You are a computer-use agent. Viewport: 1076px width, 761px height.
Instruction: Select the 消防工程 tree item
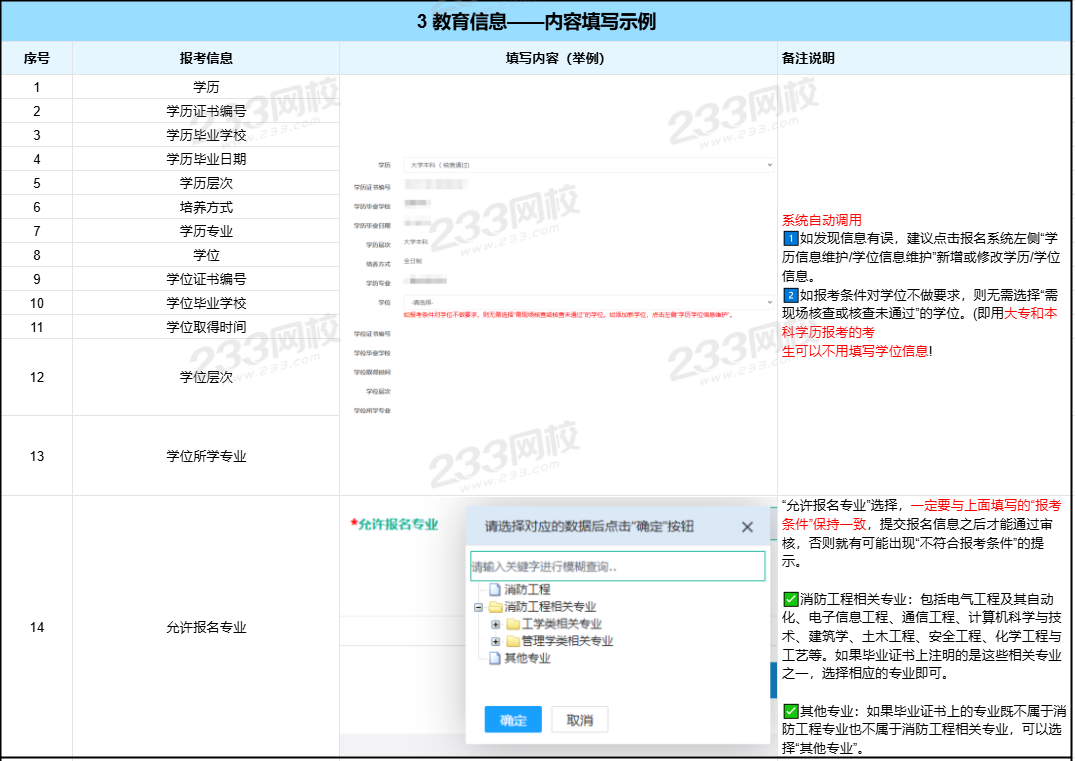(x=527, y=589)
